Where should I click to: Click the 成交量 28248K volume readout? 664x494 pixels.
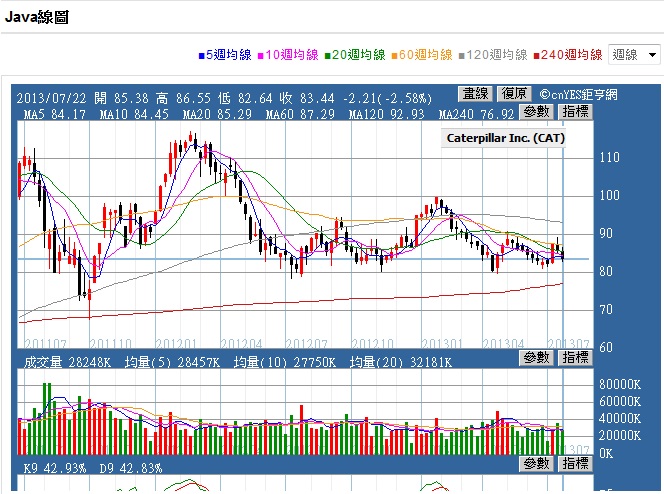click(67, 362)
